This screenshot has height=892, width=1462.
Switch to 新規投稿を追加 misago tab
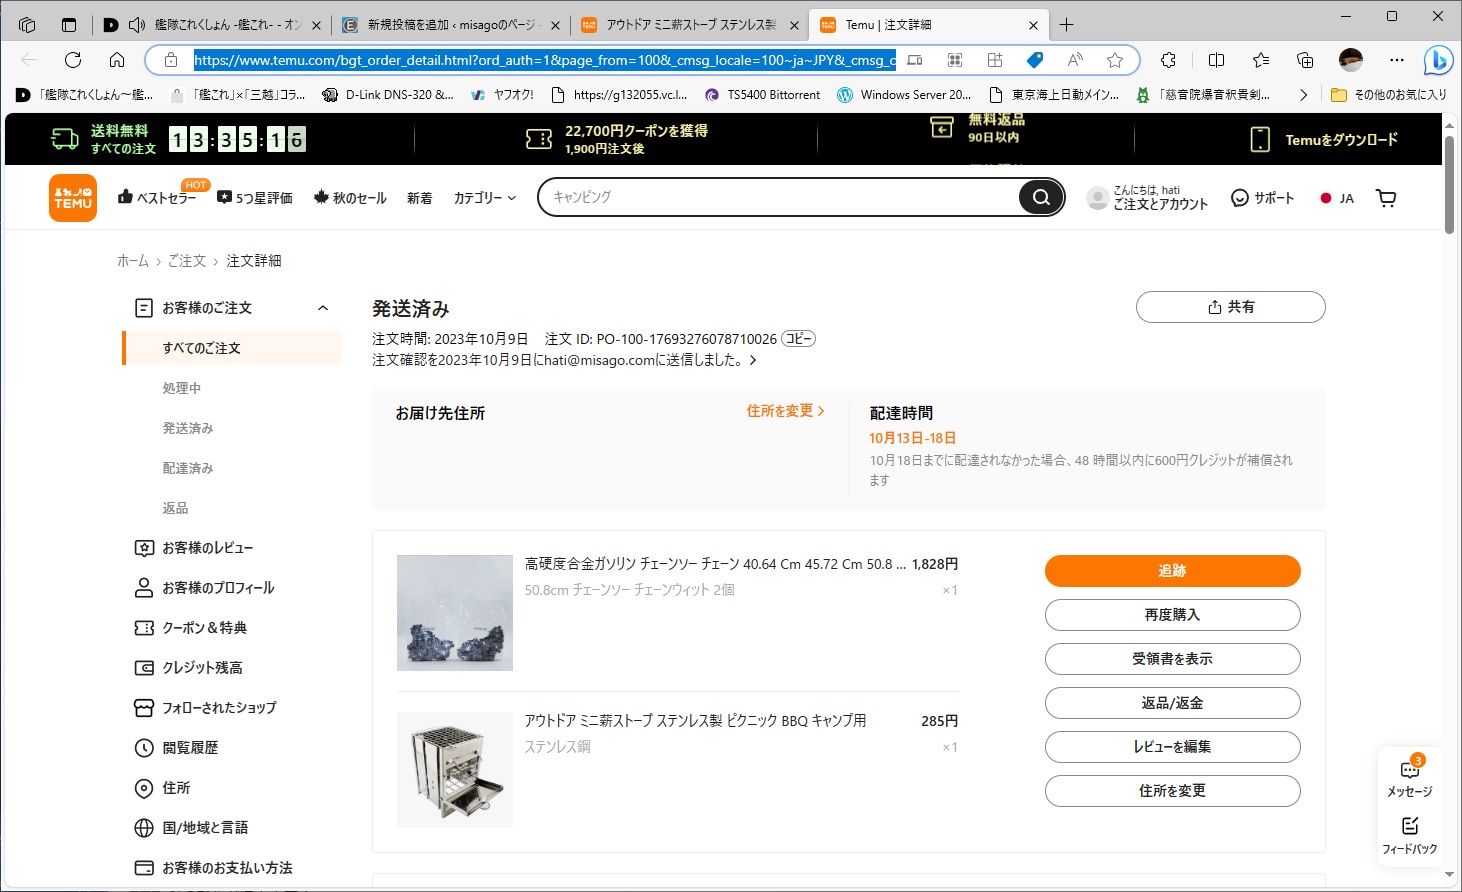451,25
